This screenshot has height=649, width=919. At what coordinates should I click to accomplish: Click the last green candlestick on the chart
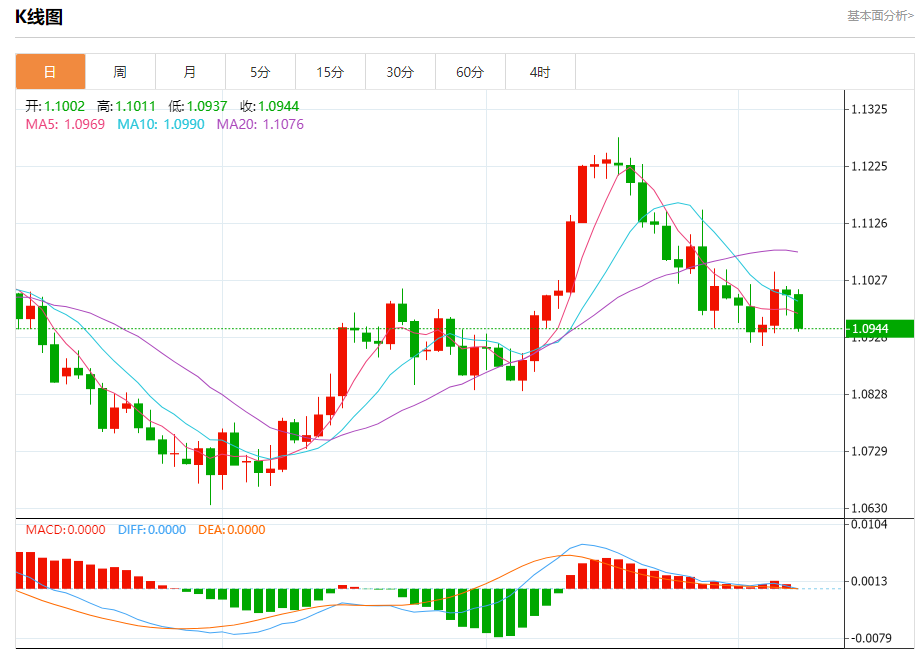click(799, 311)
